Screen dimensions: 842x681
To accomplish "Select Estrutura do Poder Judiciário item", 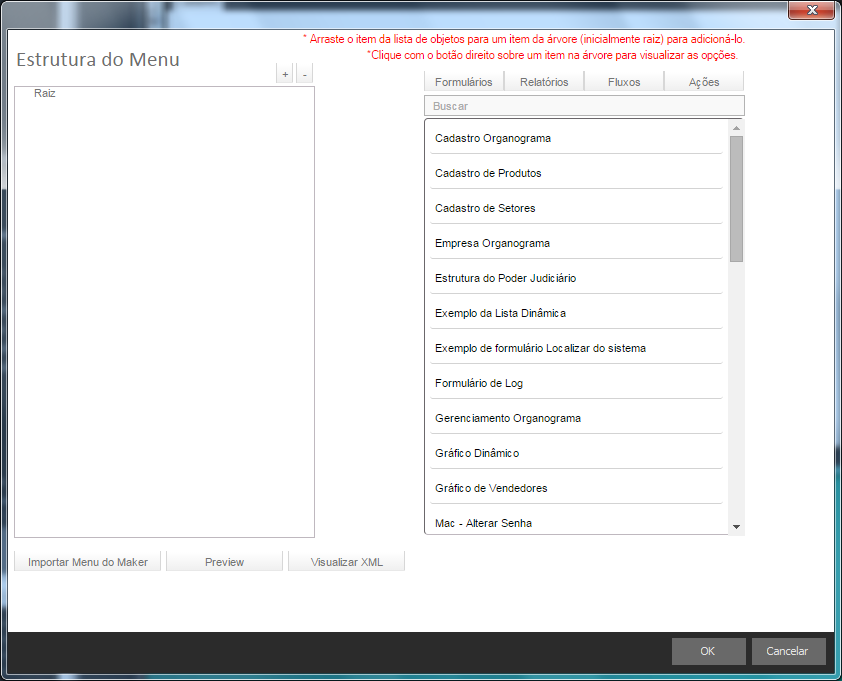I will click(505, 278).
